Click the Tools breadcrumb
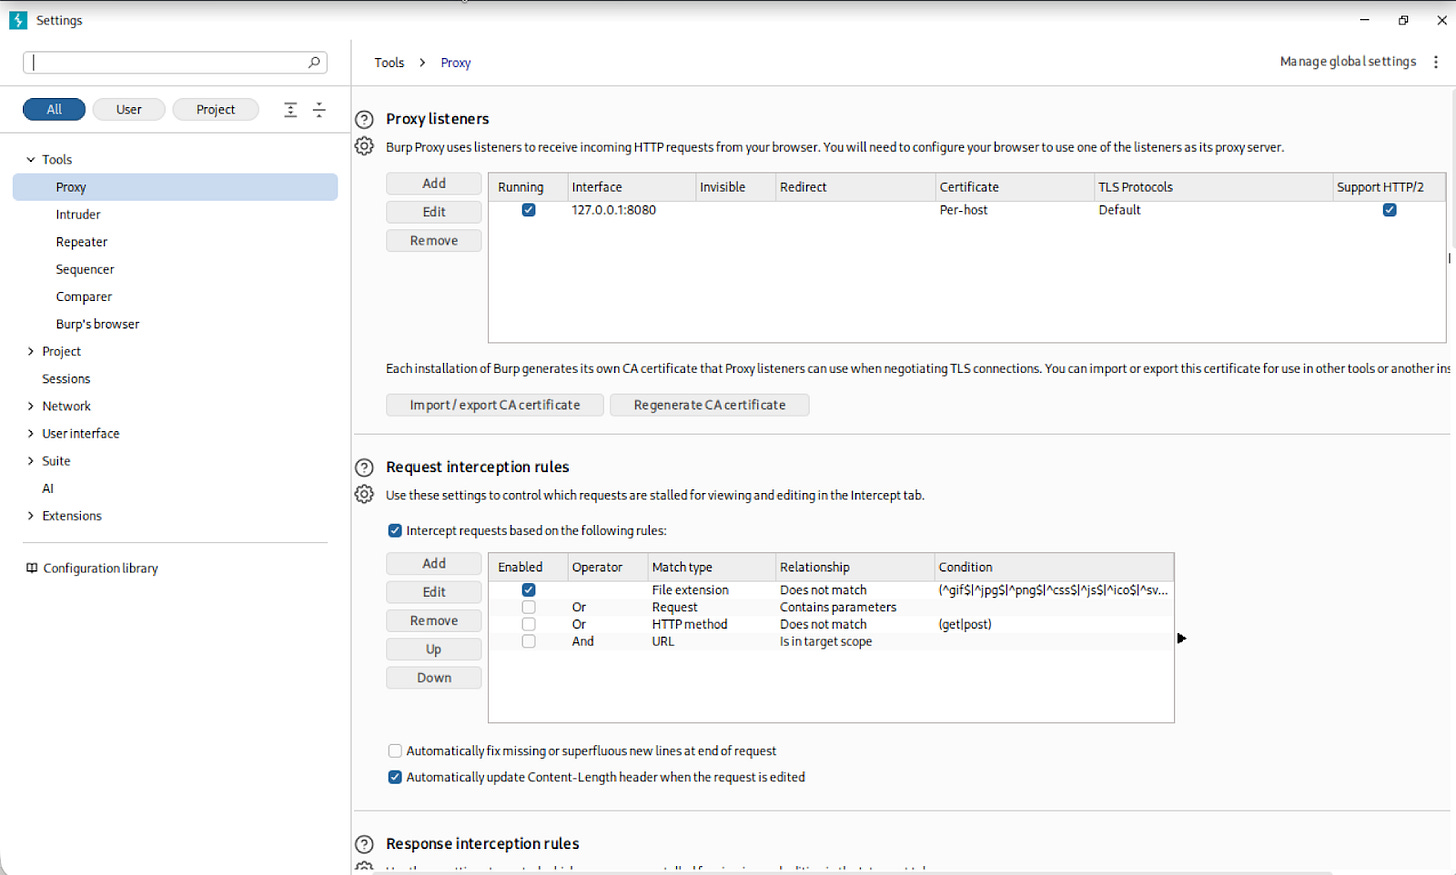Screen dimensions: 1456x875 pyautogui.click(x=389, y=63)
